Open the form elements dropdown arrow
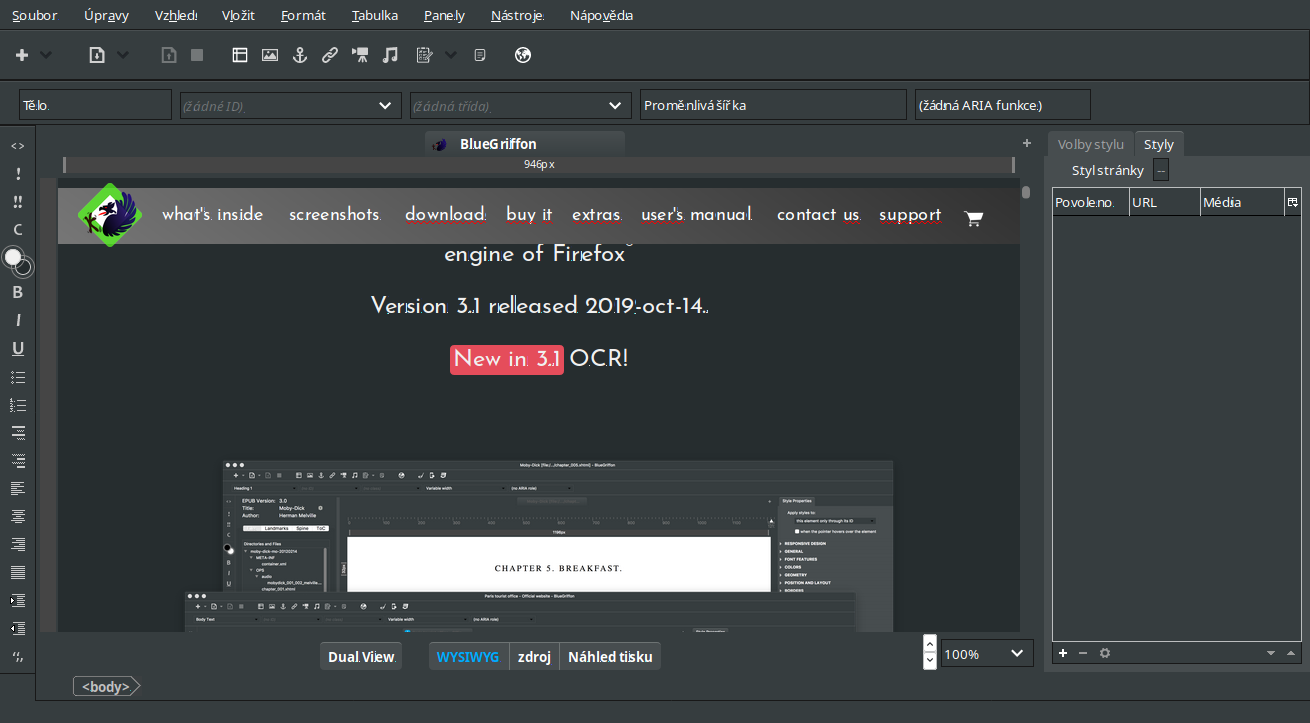This screenshot has width=1310, height=723. coord(451,55)
